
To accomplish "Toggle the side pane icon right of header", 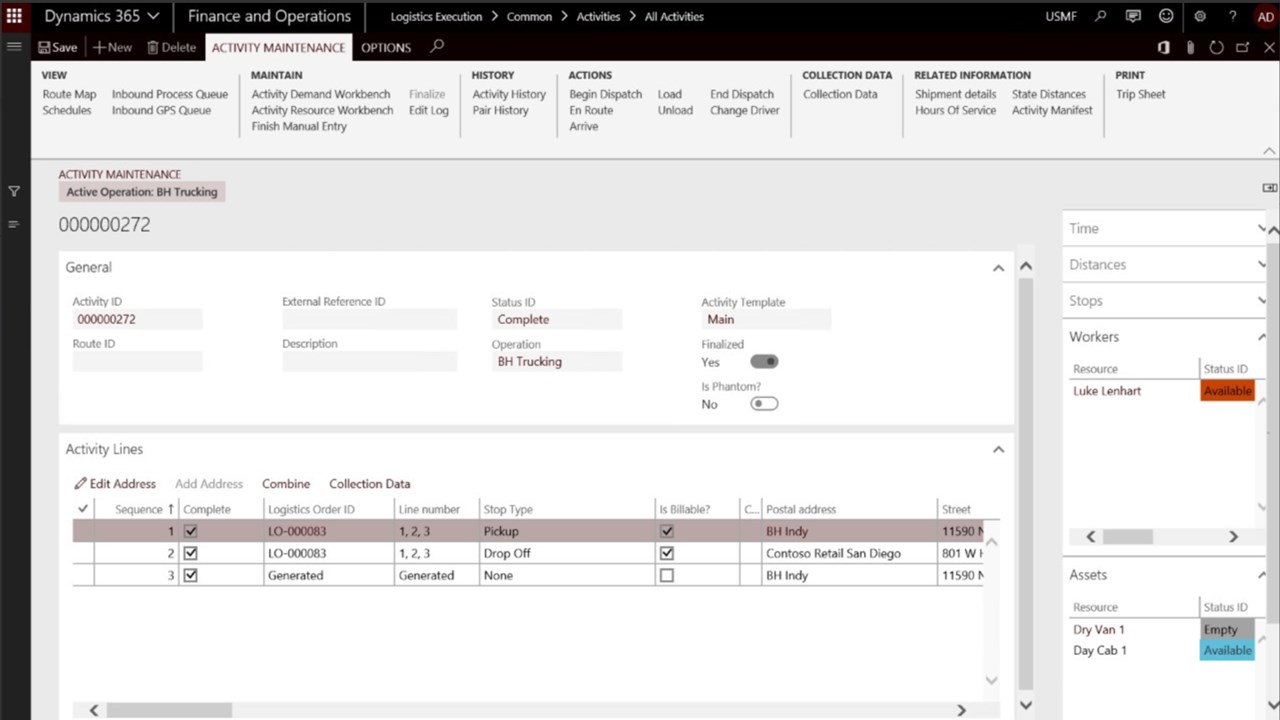I will click(x=1269, y=188).
